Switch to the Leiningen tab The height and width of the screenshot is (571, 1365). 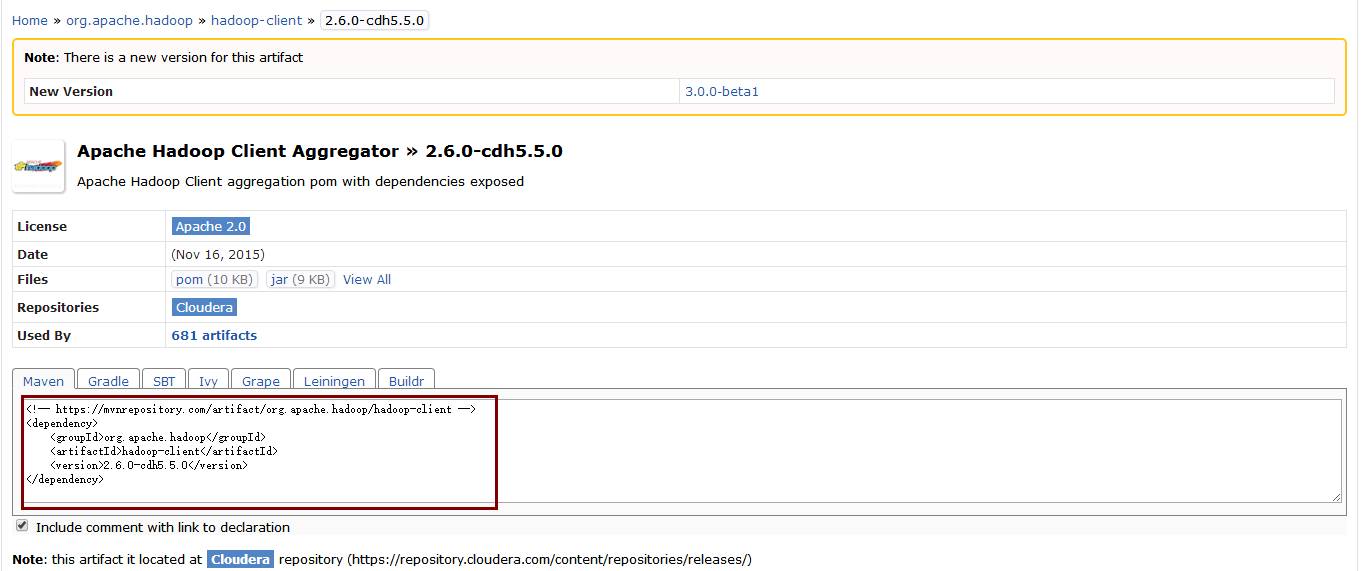pos(335,381)
